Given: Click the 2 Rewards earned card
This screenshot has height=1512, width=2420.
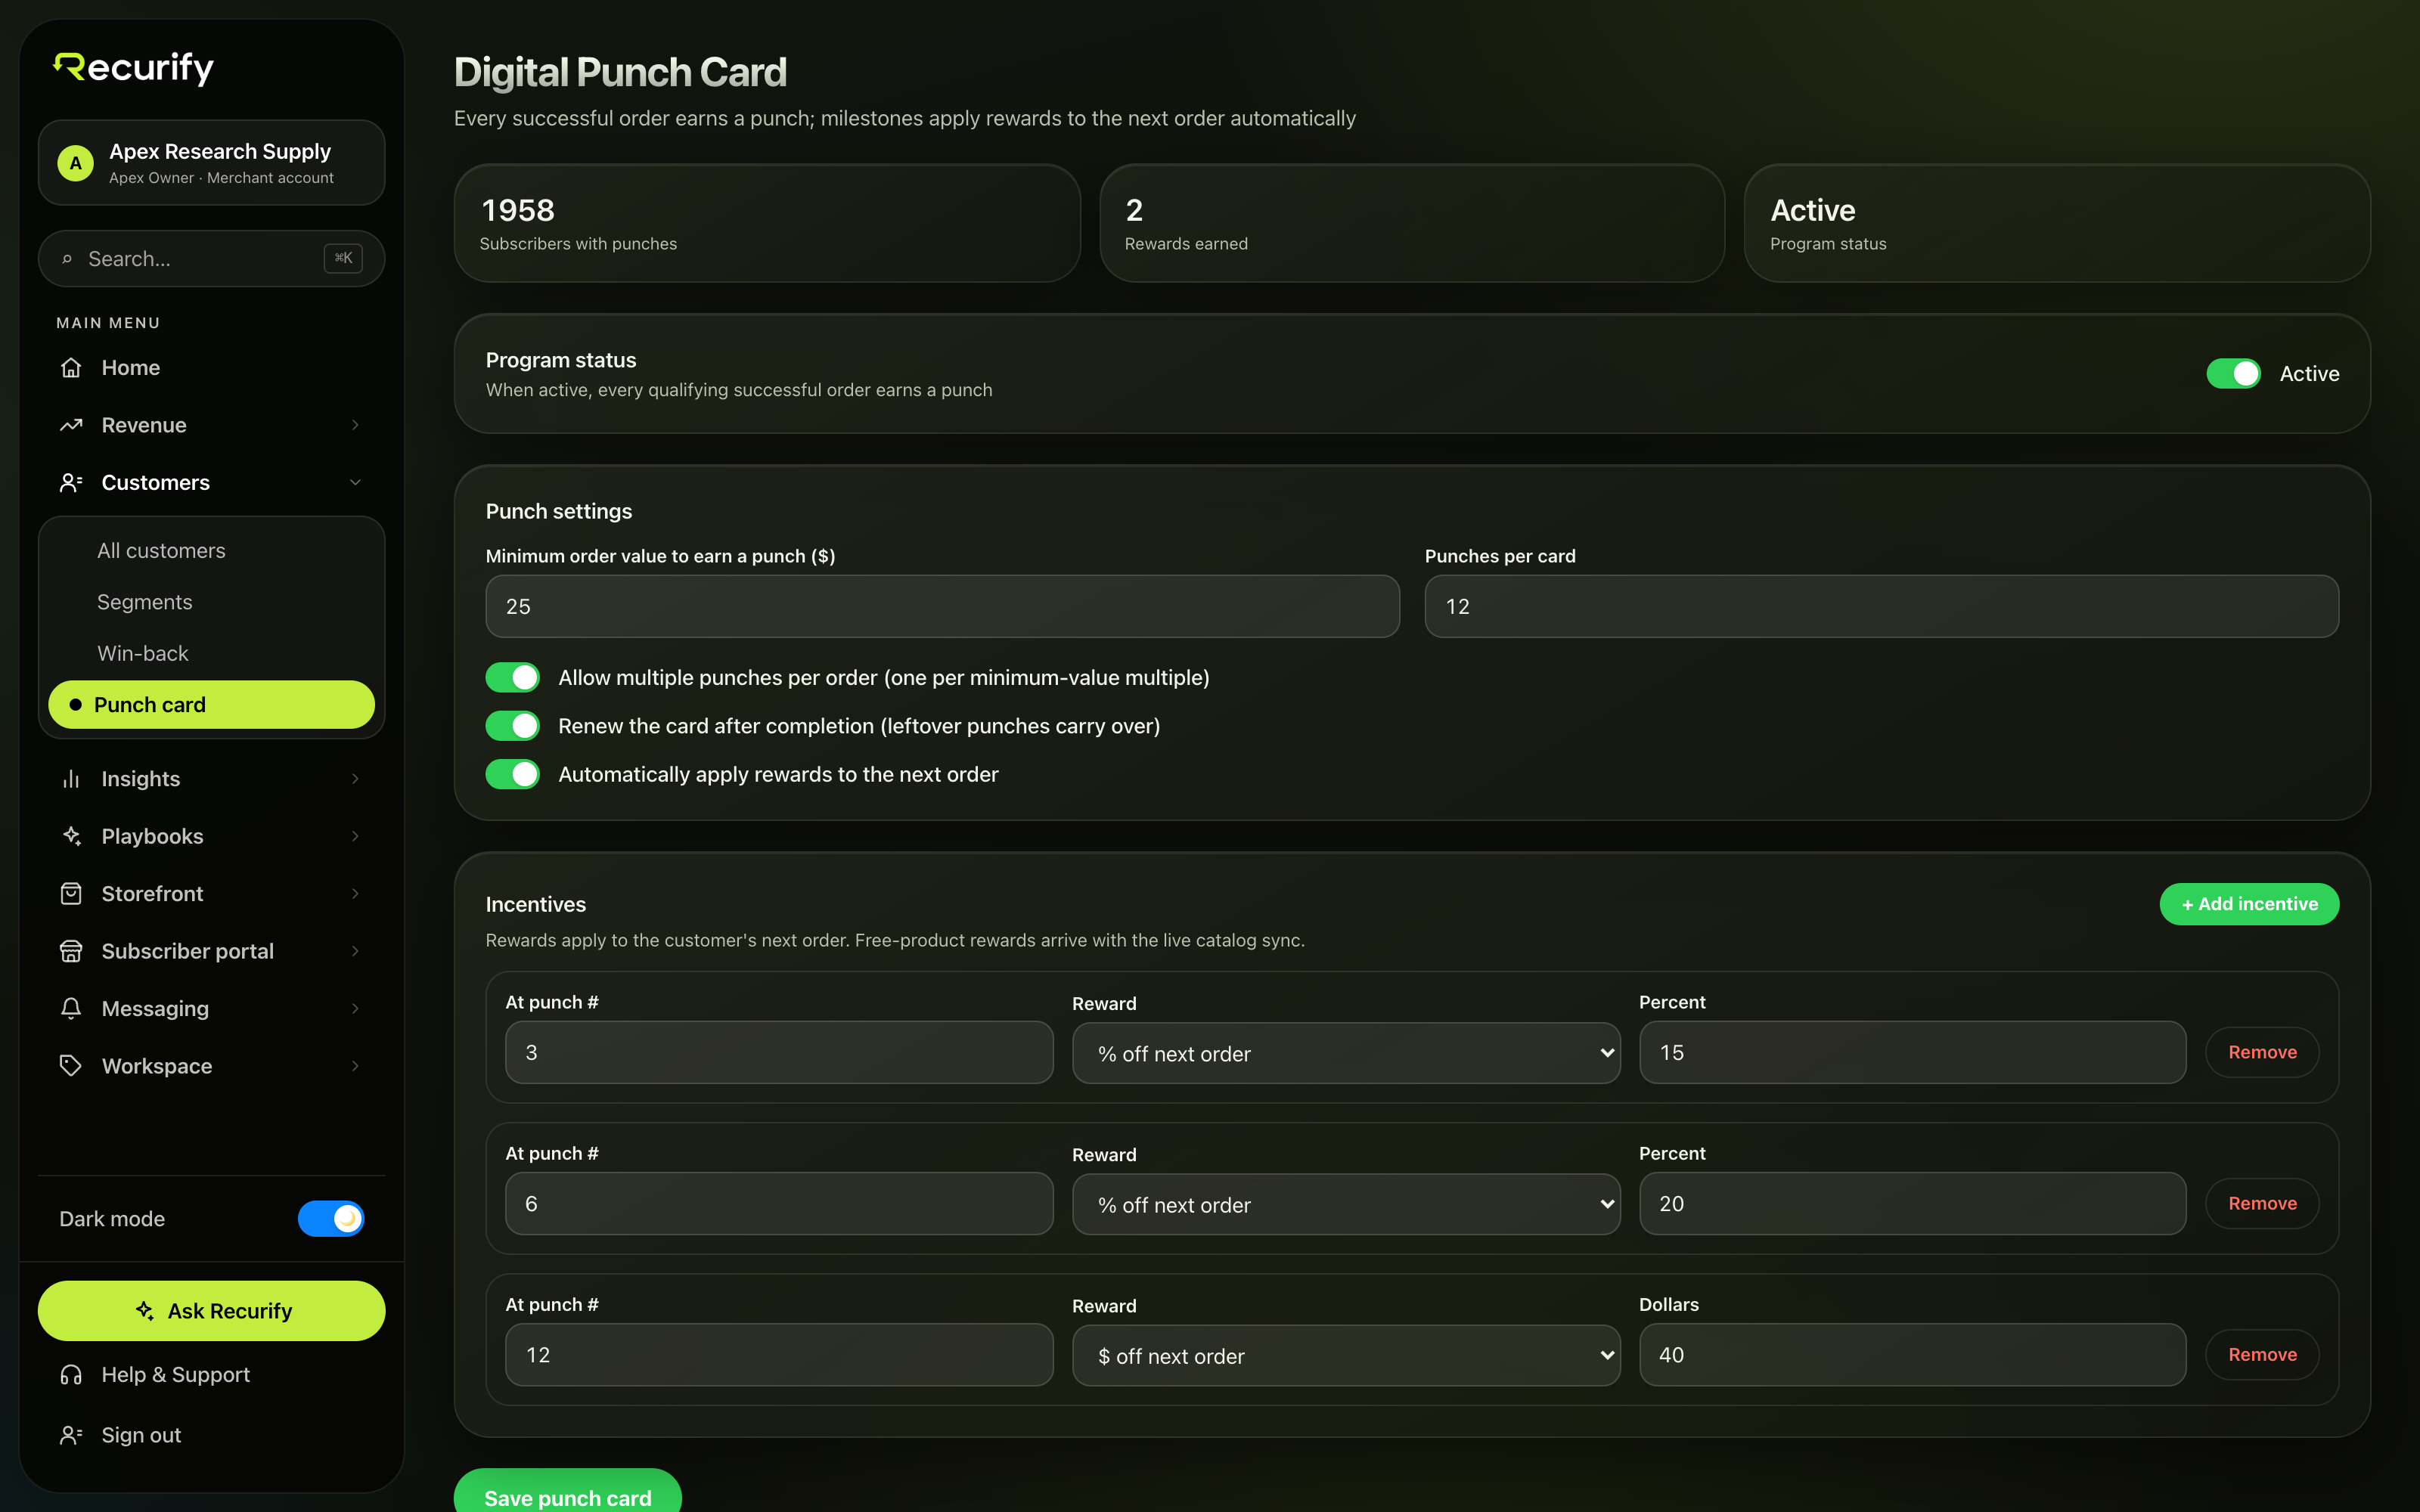Looking at the screenshot, I should click(1412, 223).
